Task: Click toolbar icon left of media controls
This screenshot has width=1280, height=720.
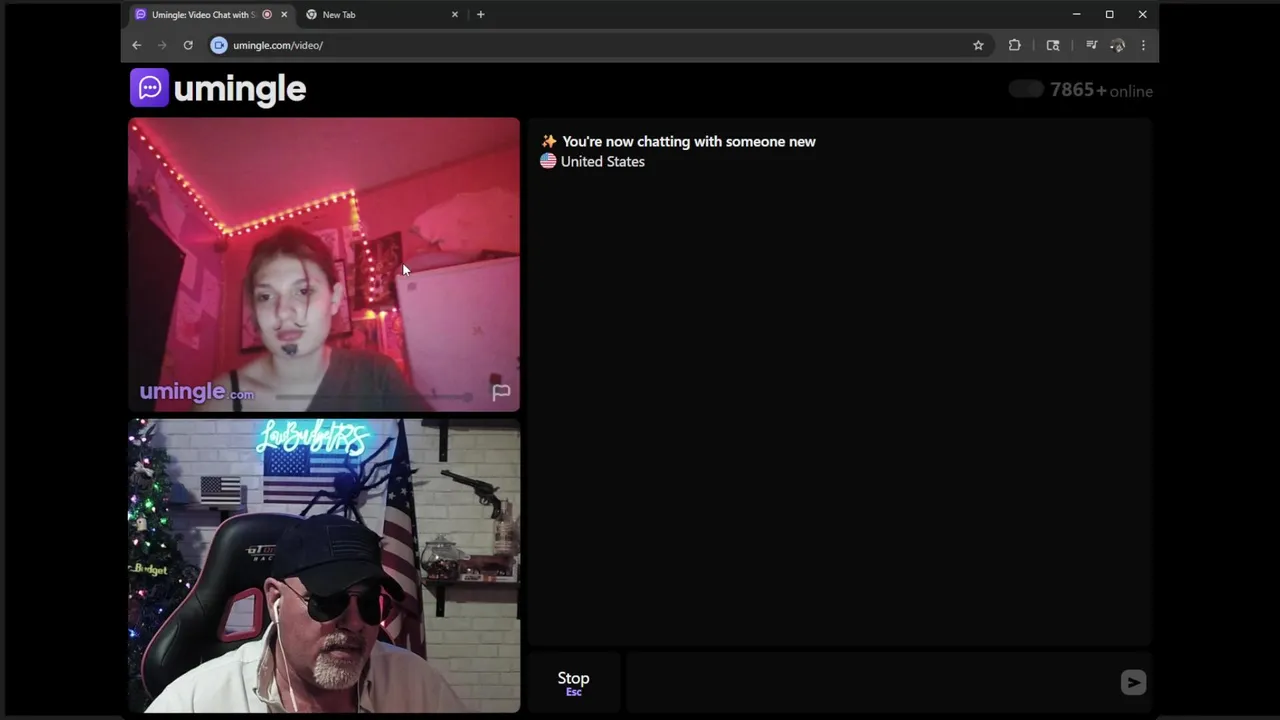Action: (1053, 45)
